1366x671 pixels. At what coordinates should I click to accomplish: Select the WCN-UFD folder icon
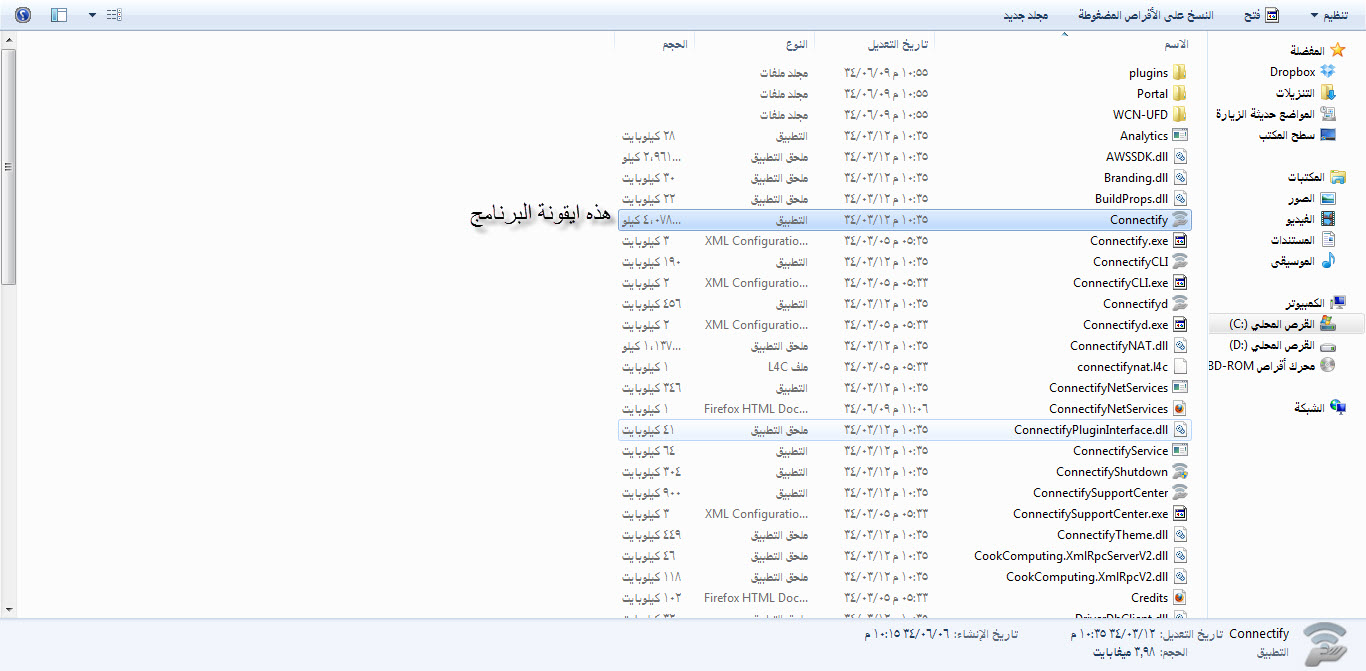pos(1180,114)
